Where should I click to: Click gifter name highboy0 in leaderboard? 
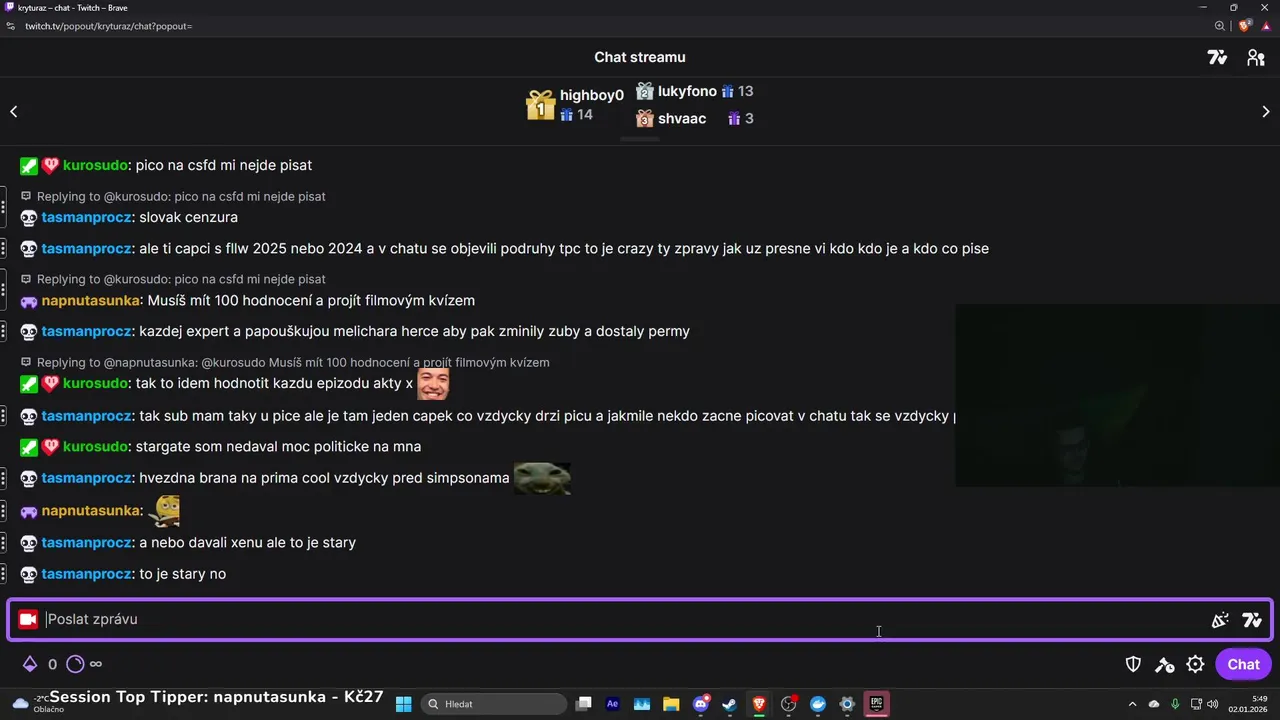pos(591,96)
